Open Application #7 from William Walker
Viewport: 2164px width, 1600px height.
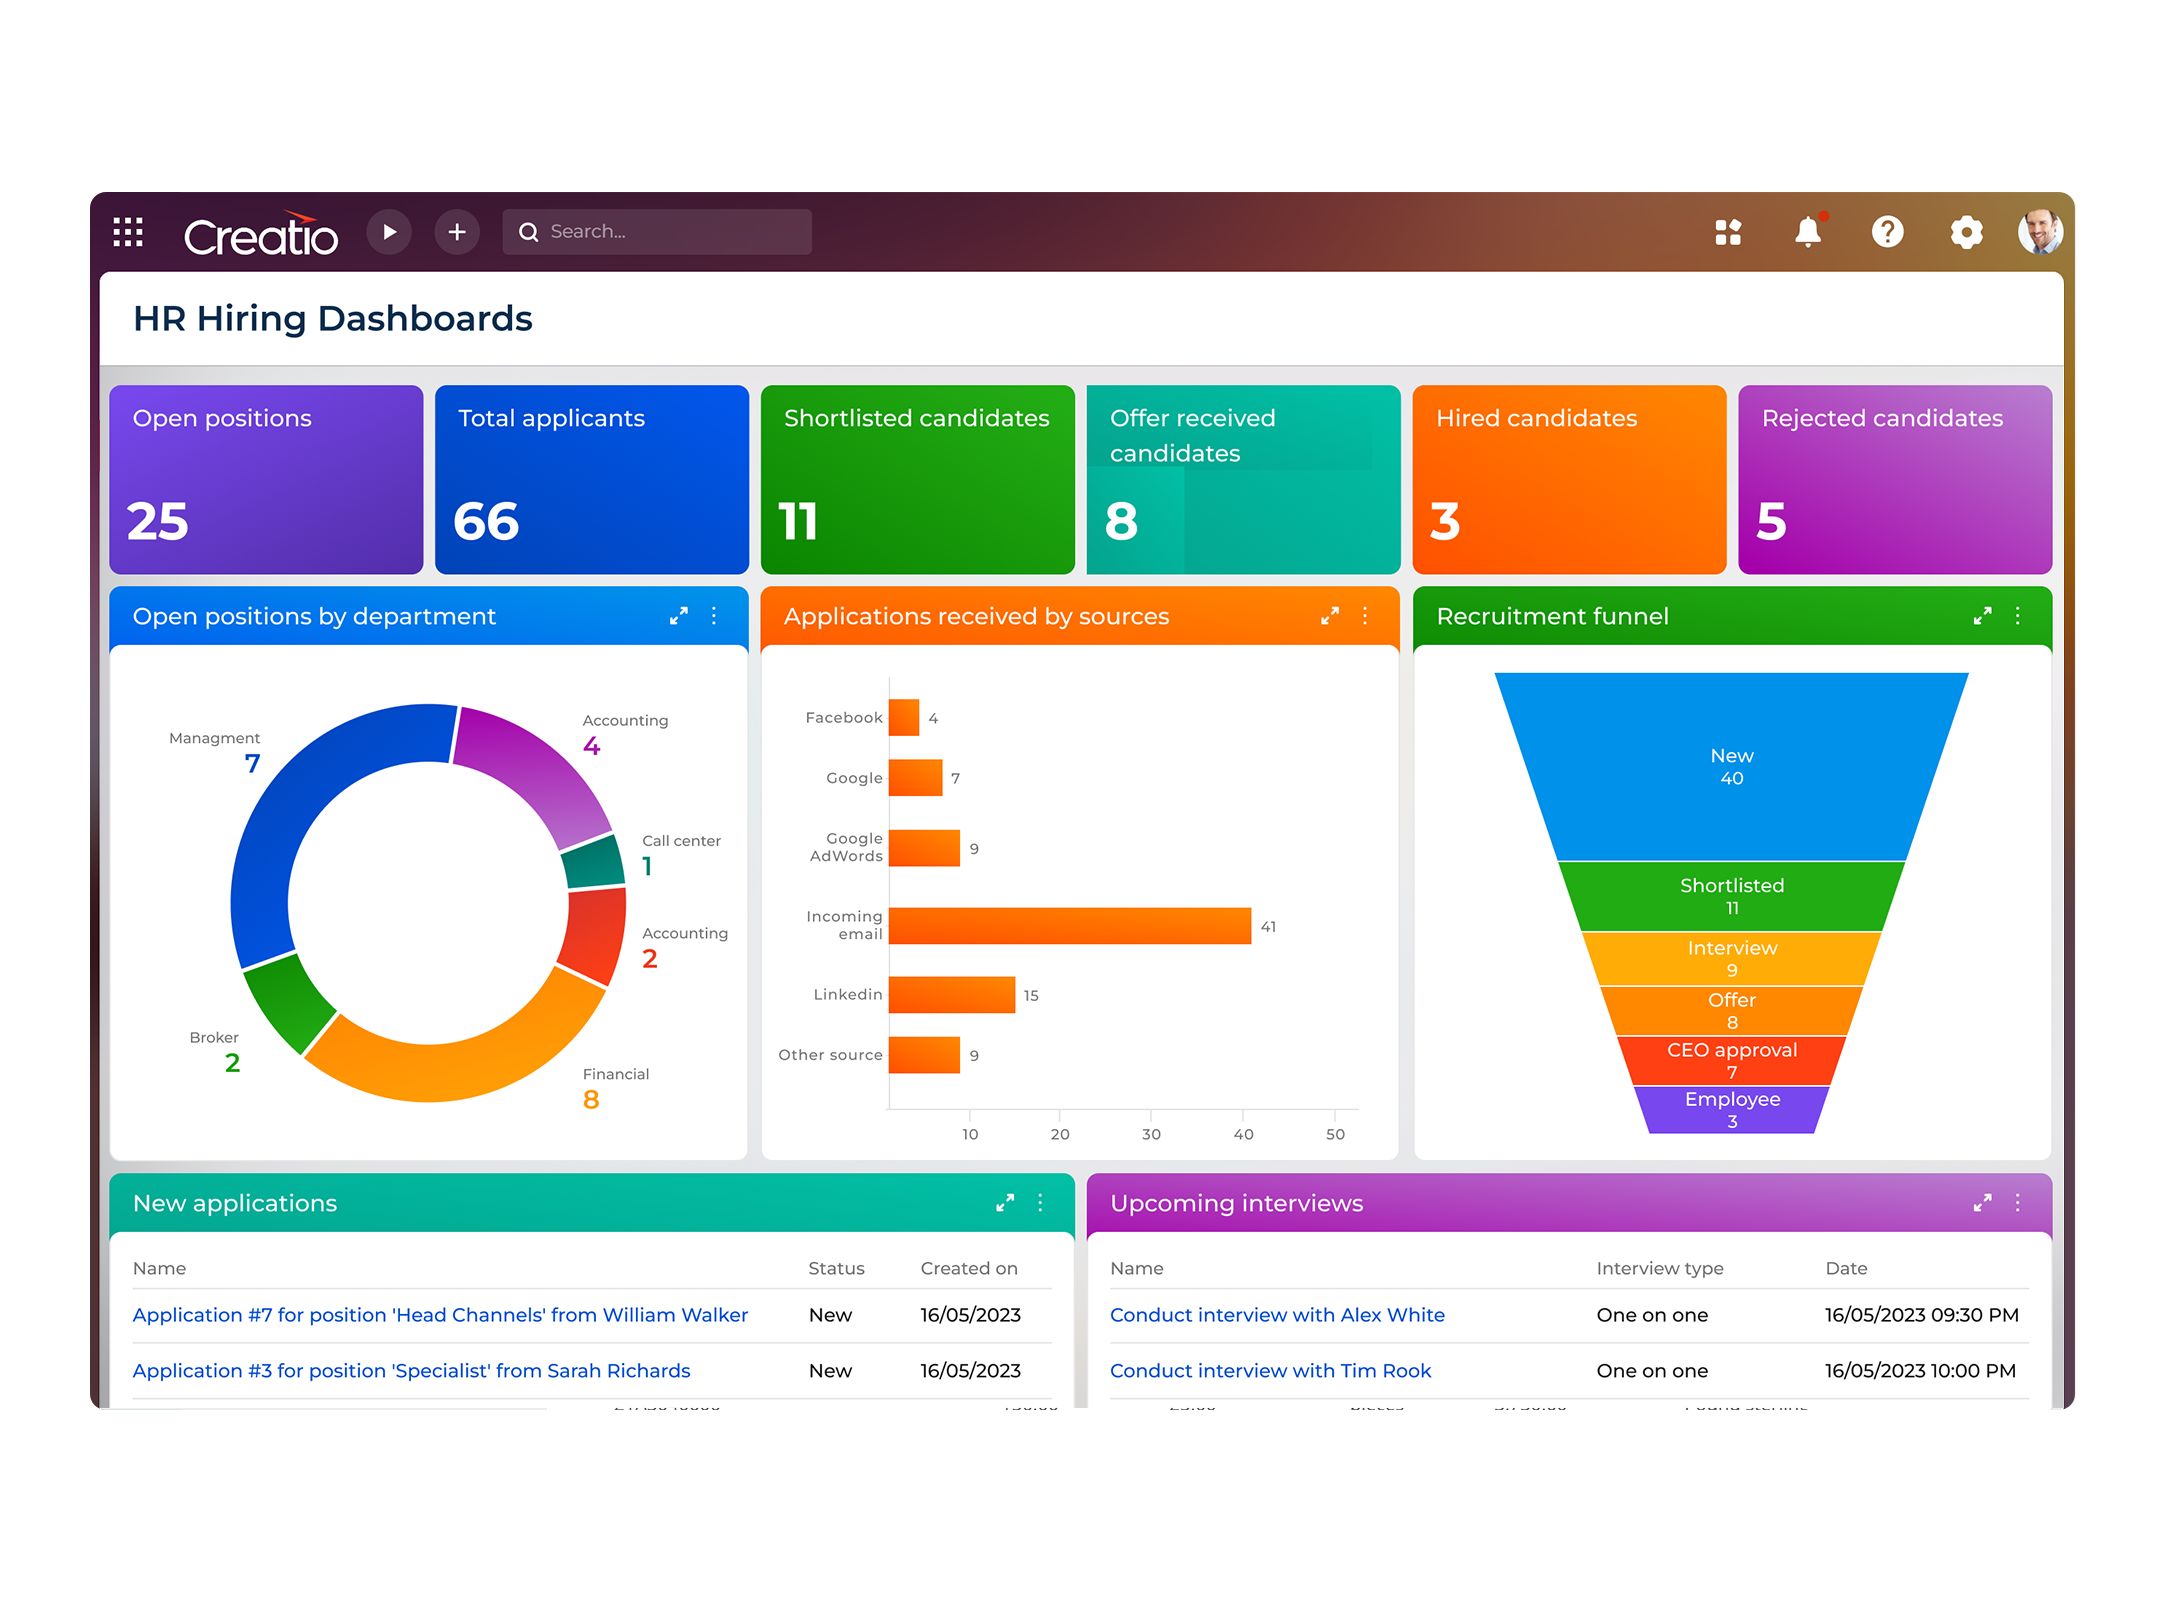(440, 1315)
